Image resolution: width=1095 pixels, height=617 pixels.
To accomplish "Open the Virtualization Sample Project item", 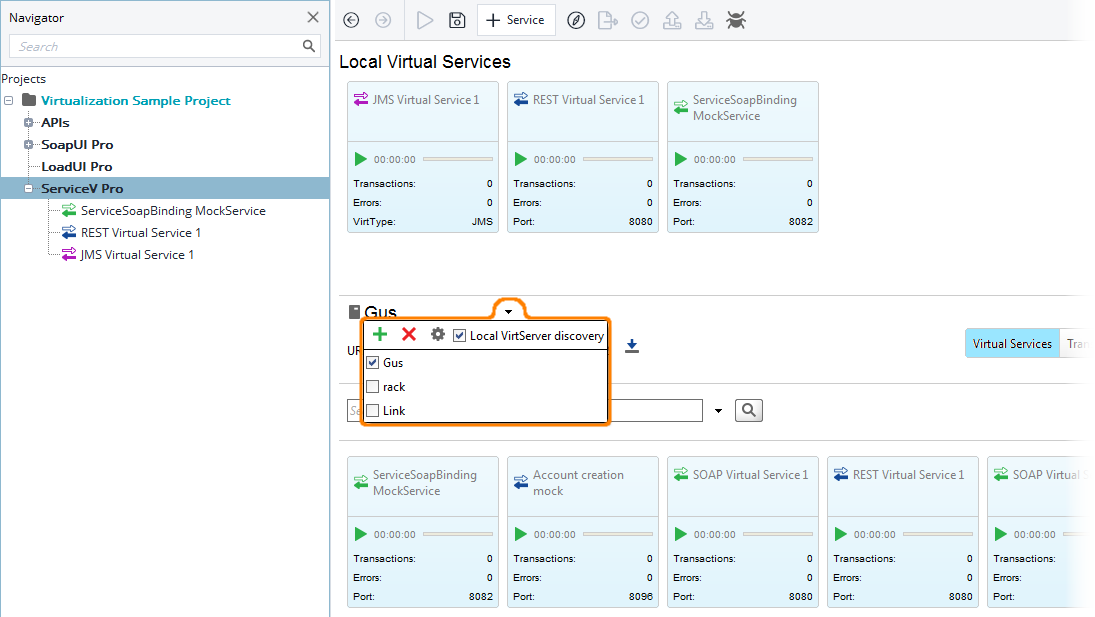I will click(135, 101).
